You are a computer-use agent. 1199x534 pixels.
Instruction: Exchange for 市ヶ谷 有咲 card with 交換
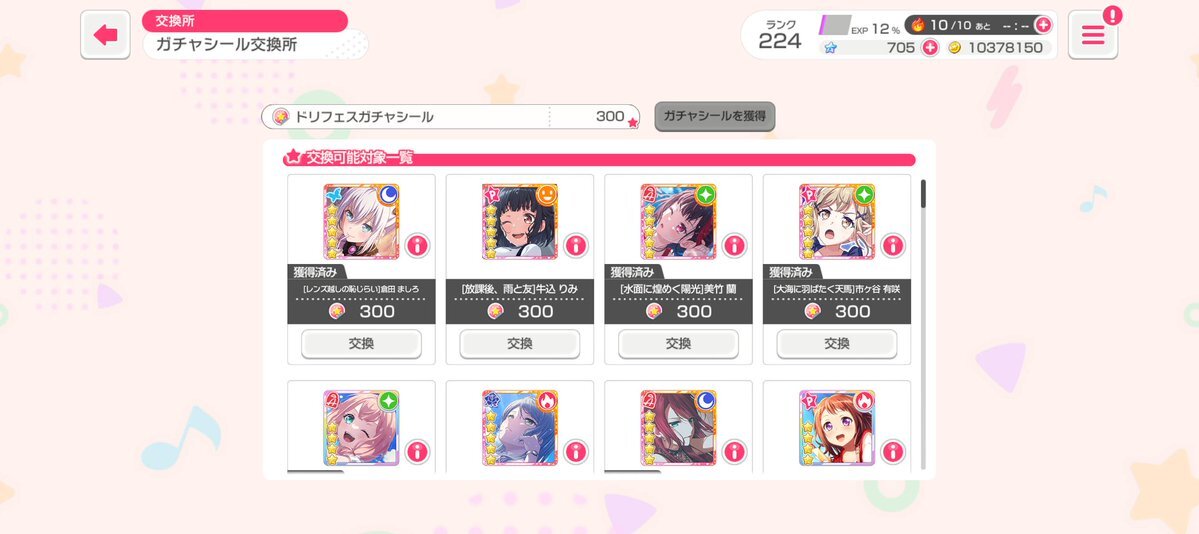[x=837, y=344]
